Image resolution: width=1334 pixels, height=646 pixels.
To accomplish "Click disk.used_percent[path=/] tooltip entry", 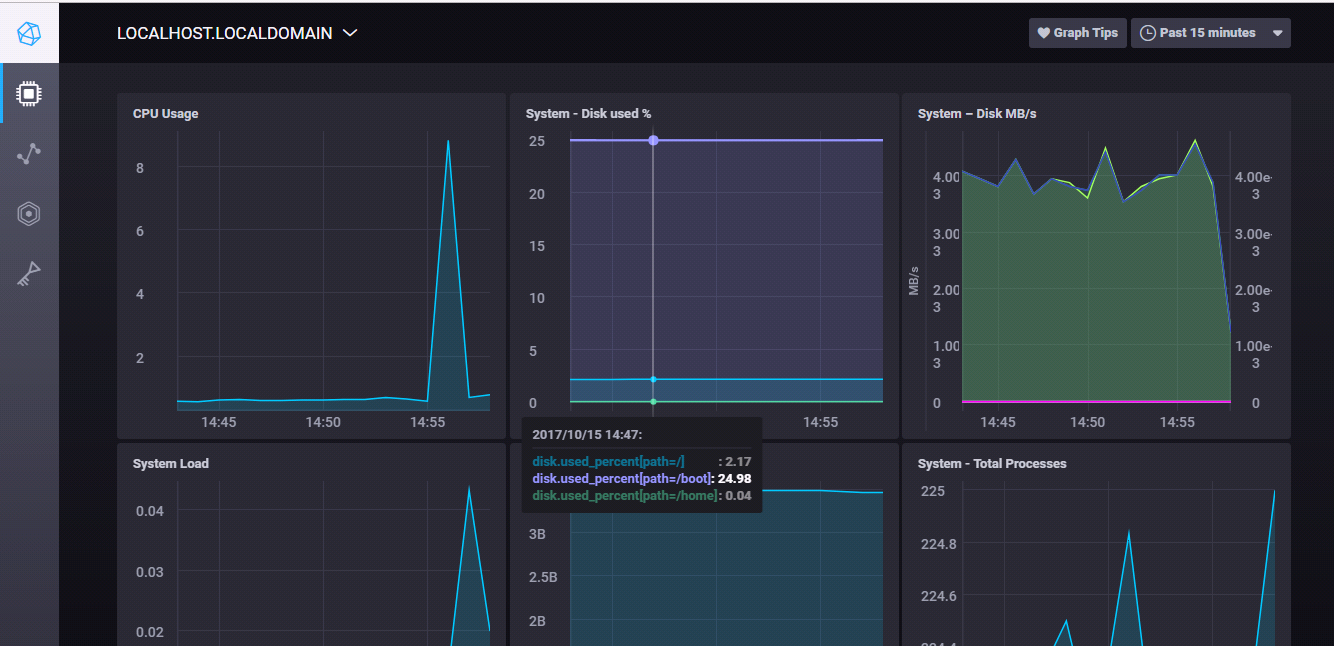I will coord(608,462).
